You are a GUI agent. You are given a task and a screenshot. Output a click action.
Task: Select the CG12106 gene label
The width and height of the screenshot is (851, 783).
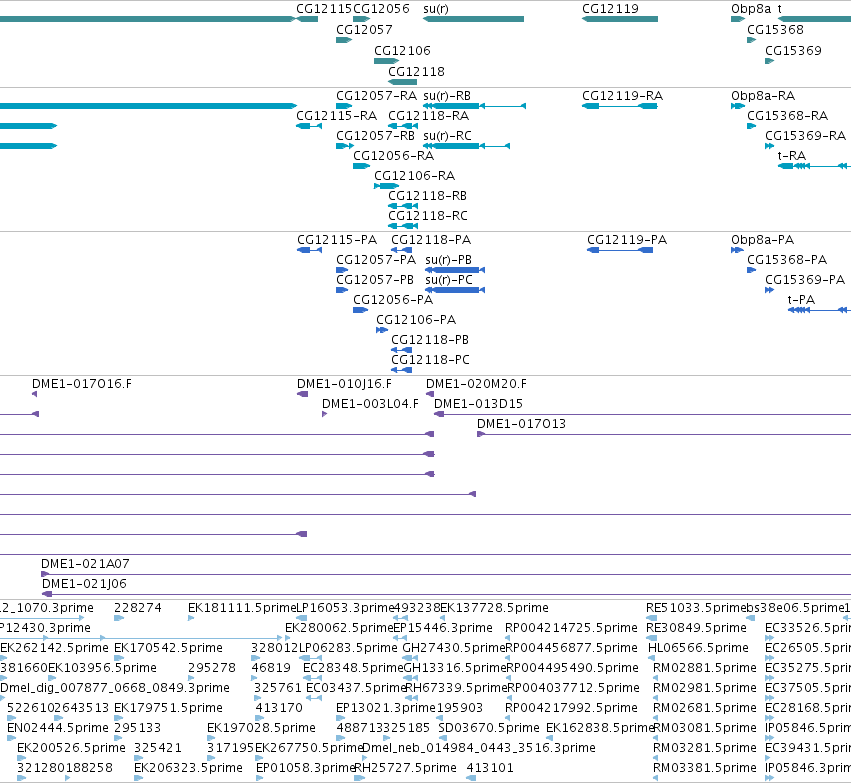click(x=402, y=51)
